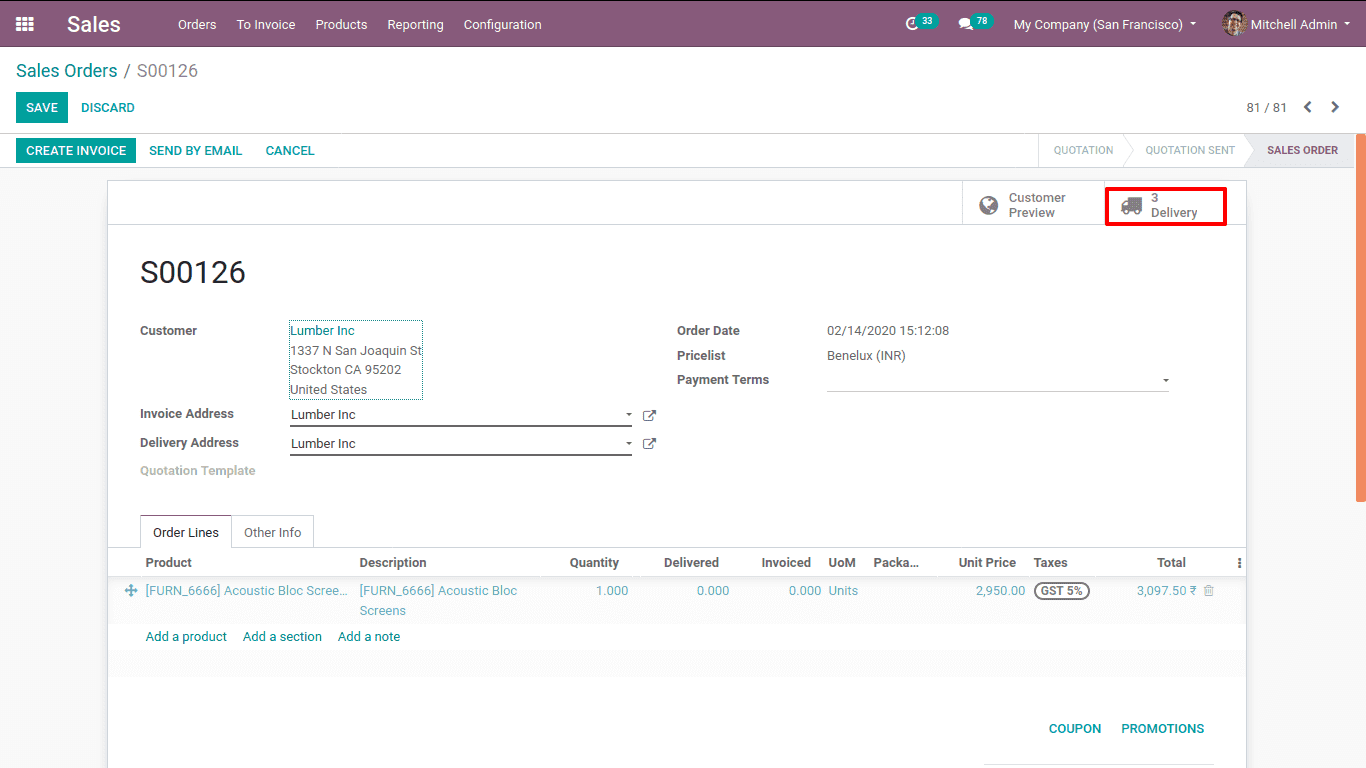Screen dimensions: 1366x768
Task: Click QUOTATION status stage
Action: (1083, 151)
